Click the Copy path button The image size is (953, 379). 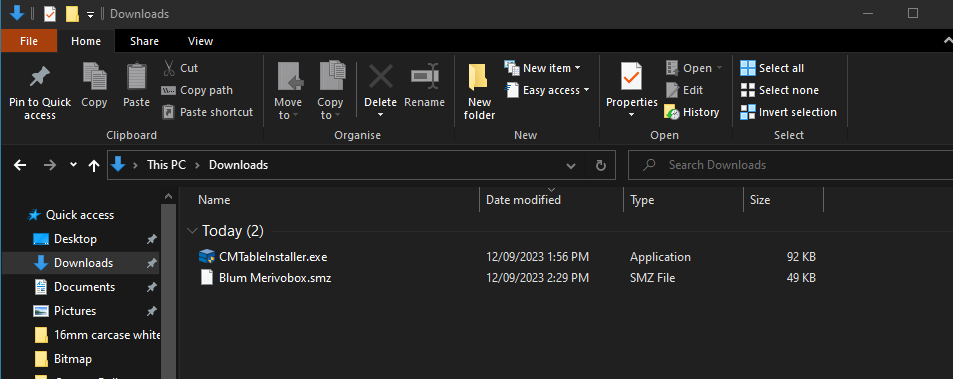tap(197, 90)
